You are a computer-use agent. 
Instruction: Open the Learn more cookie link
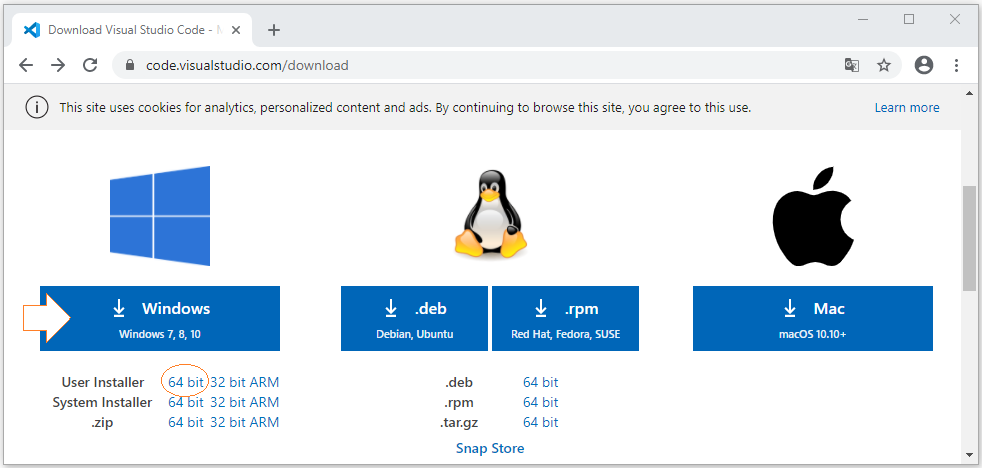click(907, 108)
